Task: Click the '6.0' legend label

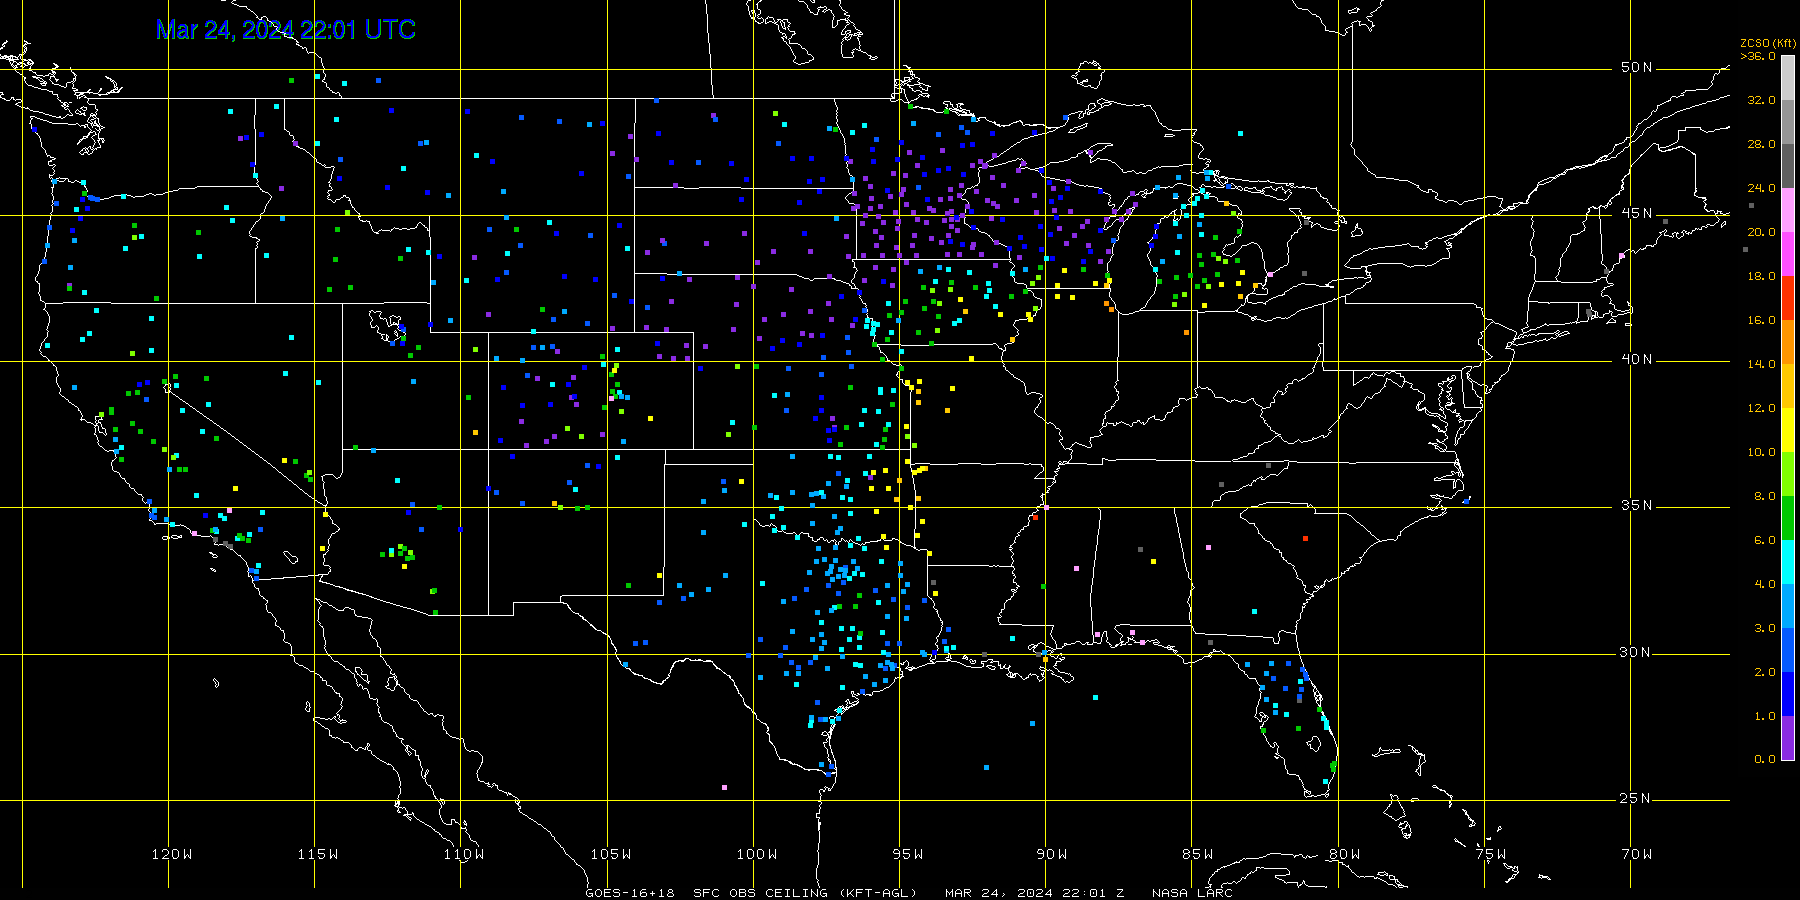Action: point(1765,540)
